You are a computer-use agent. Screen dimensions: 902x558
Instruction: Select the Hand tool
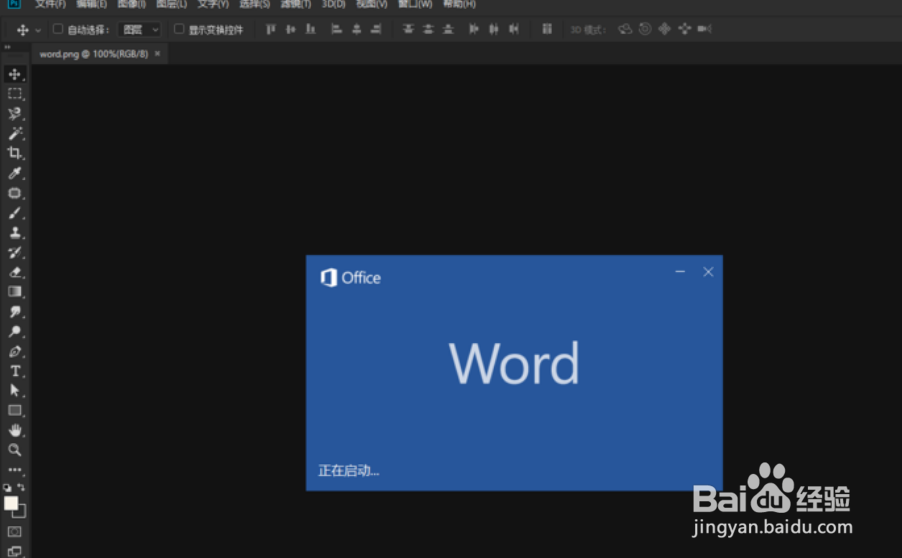[x=15, y=430]
